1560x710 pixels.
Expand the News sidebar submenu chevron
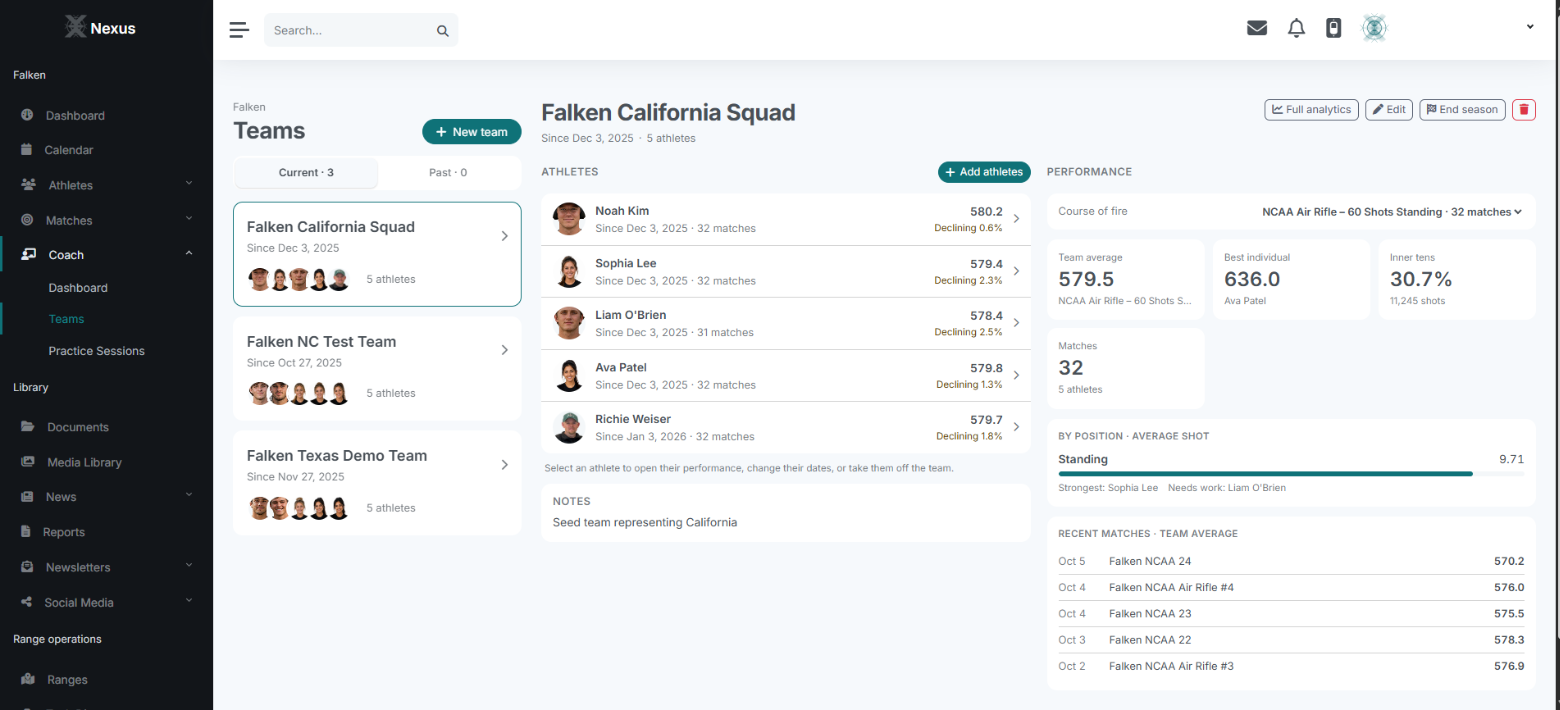[x=189, y=496]
